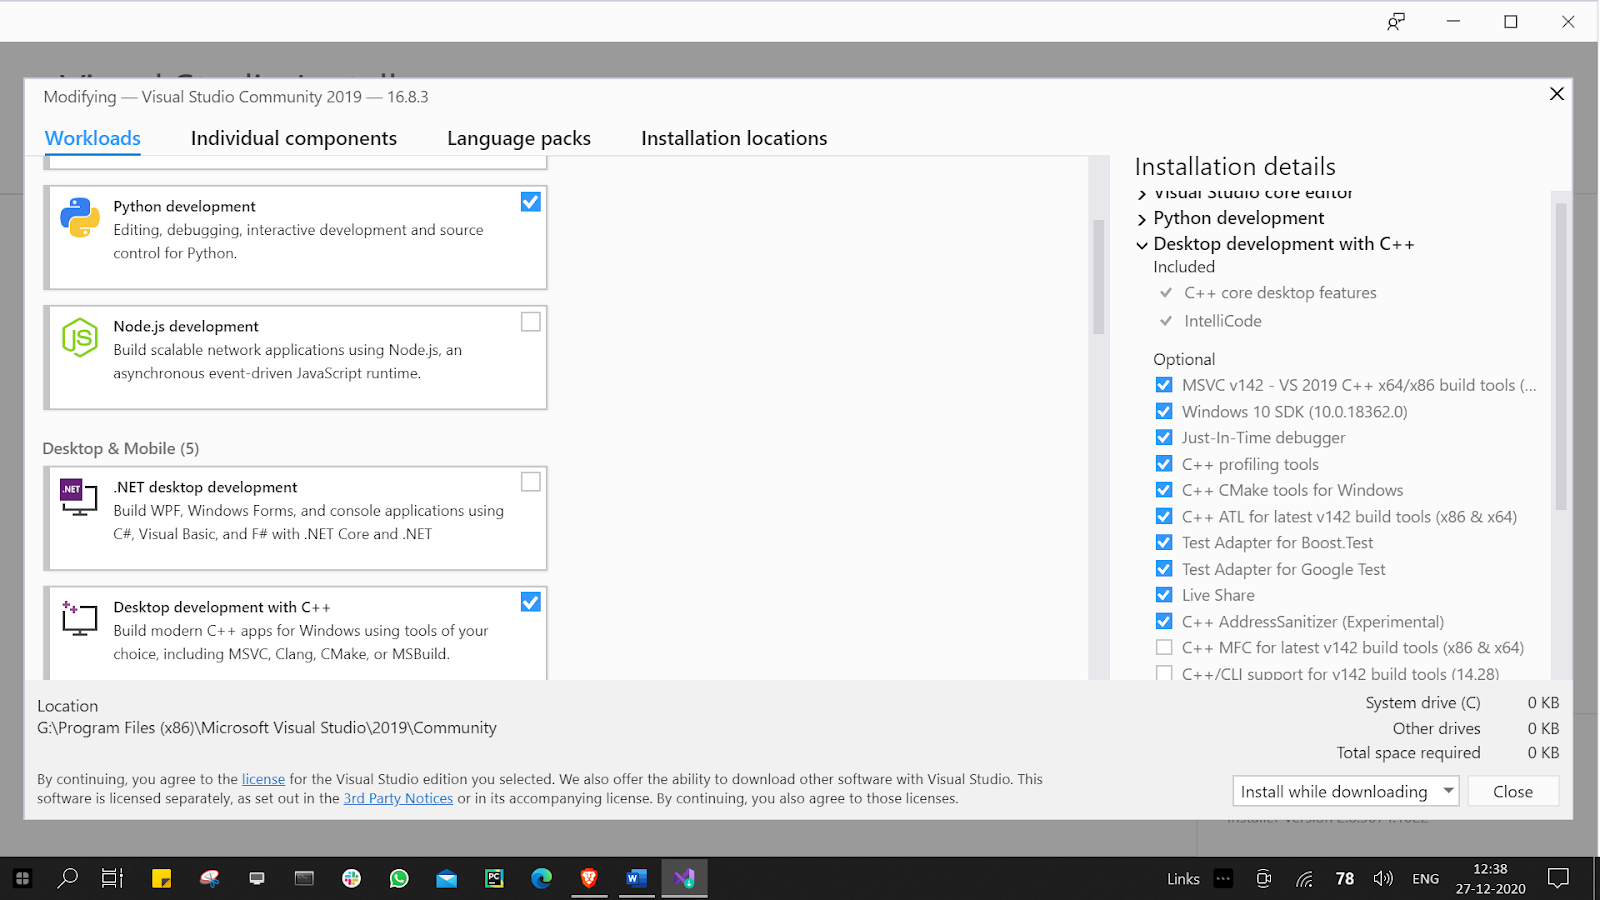Uncheck C++ CMake tools for Windows

point(1164,490)
